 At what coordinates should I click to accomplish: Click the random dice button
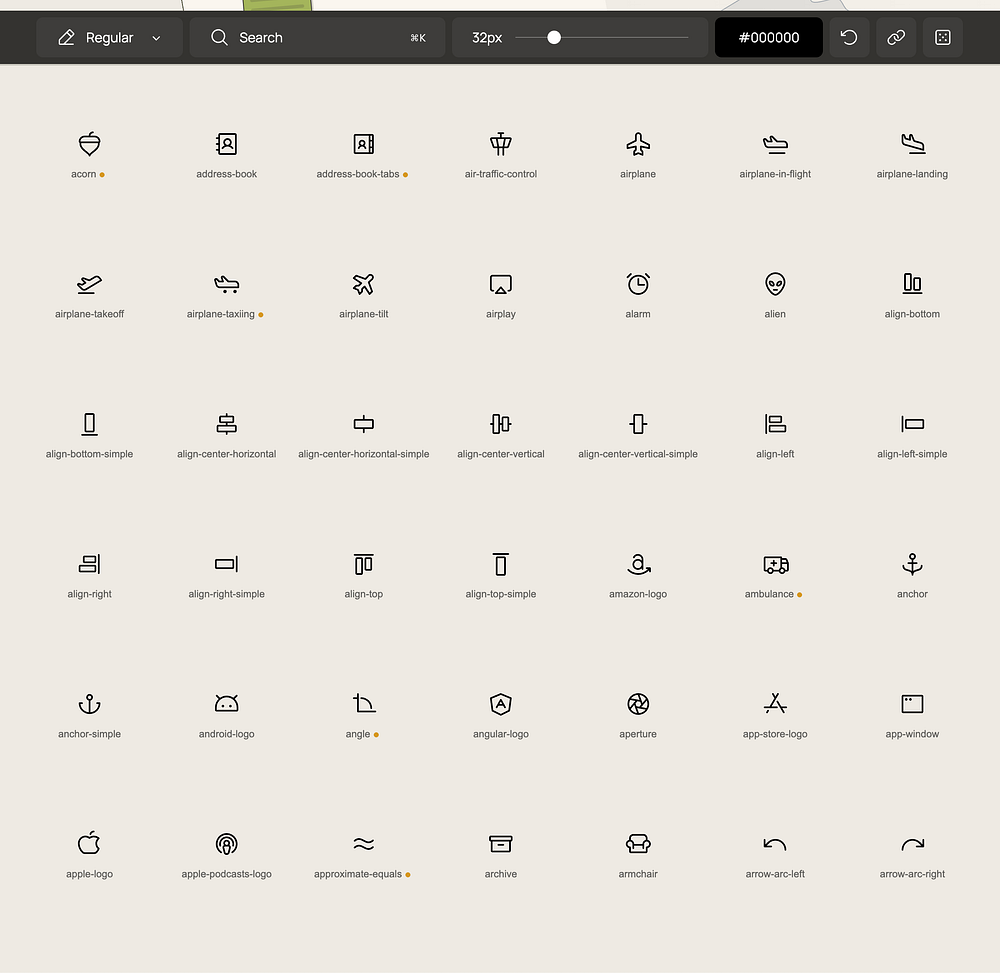click(943, 38)
